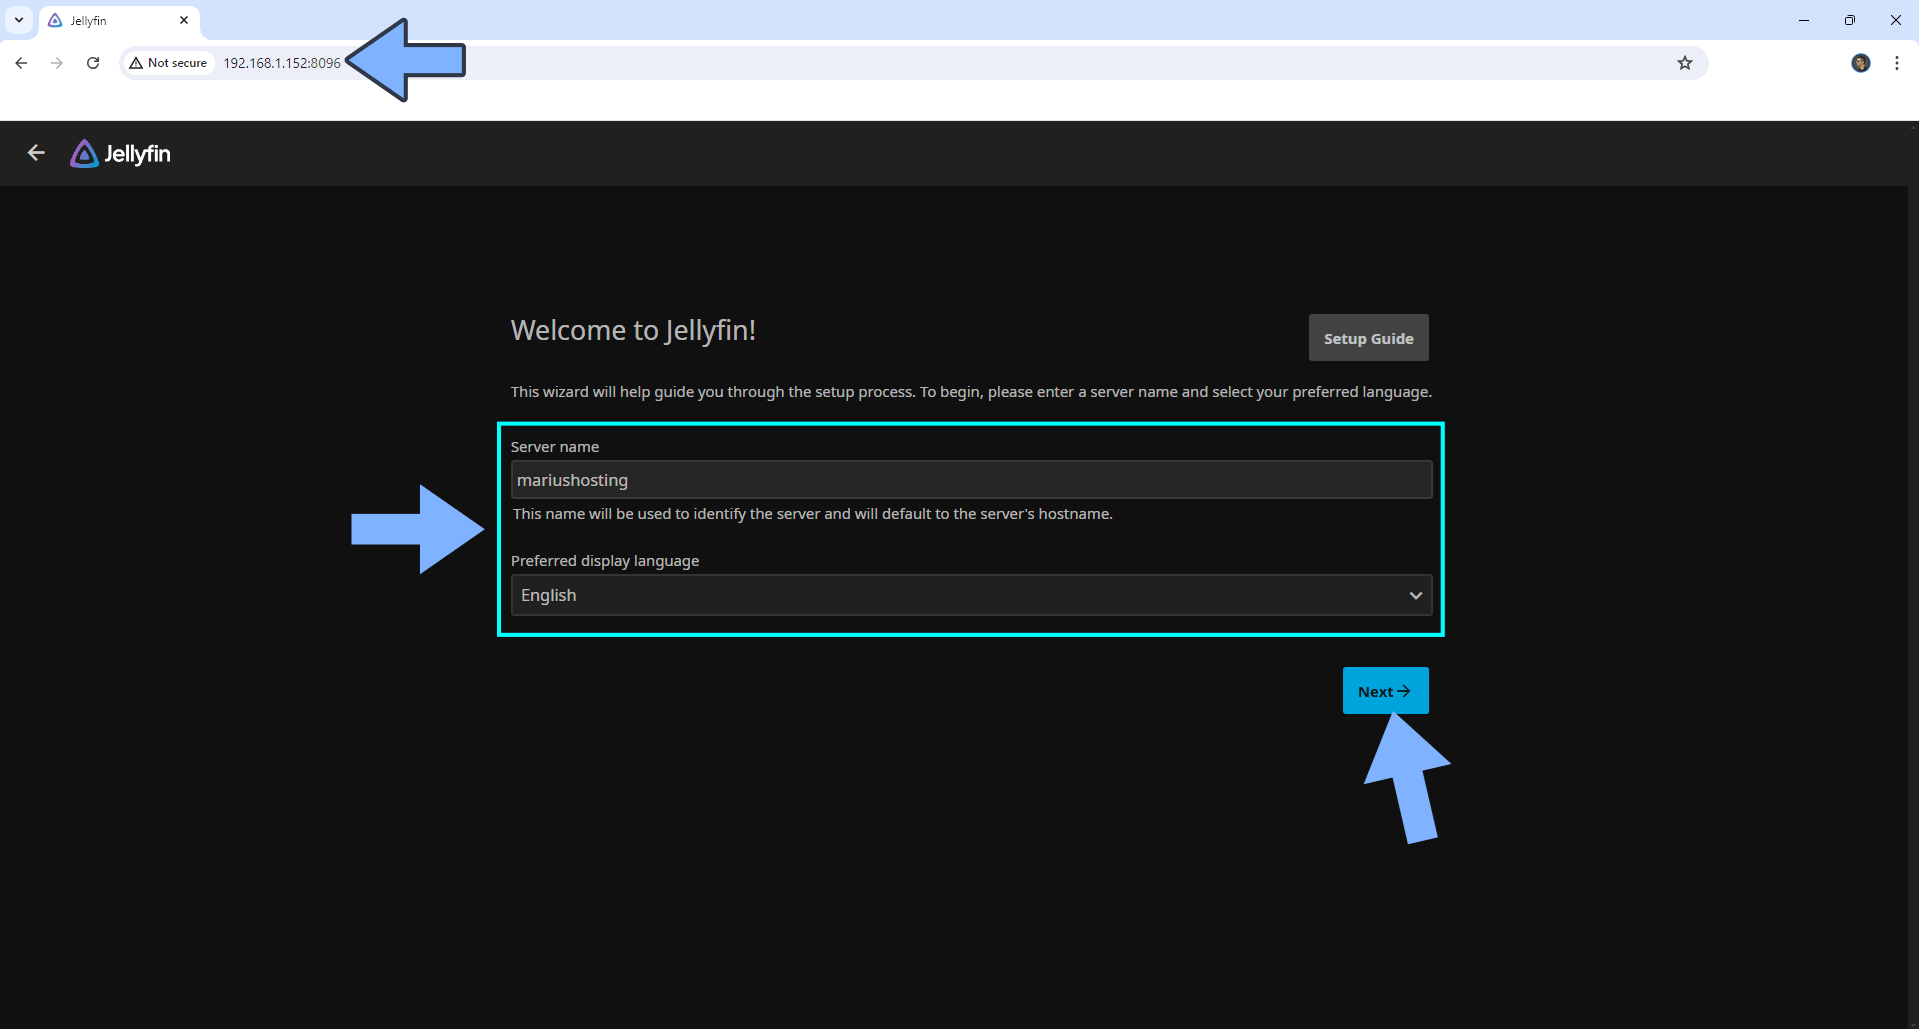Click the Jellyfin logo in the header
1919x1029 pixels.
point(120,154)
